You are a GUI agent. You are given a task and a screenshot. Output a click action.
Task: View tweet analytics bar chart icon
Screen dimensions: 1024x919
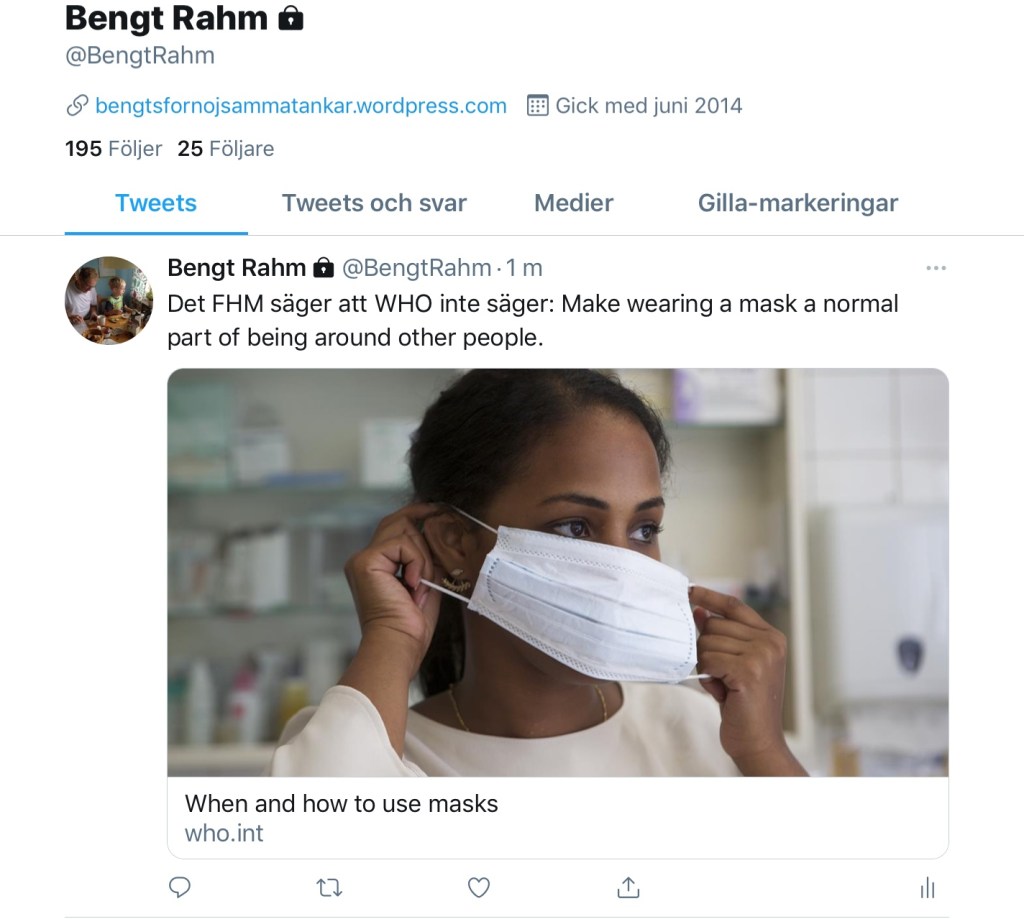click(x=927, y=887)
